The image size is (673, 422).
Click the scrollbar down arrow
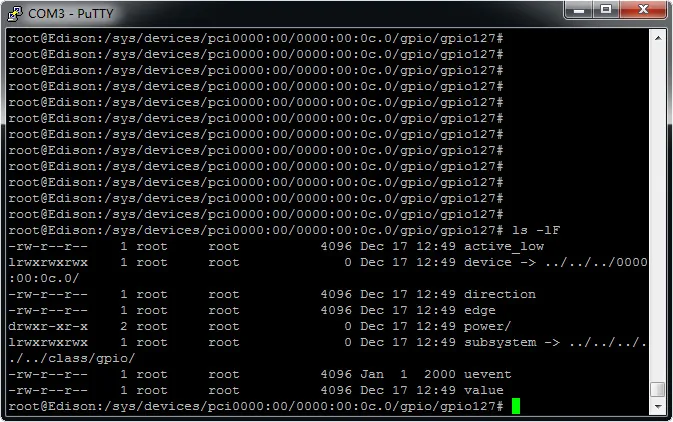point(657,407)
